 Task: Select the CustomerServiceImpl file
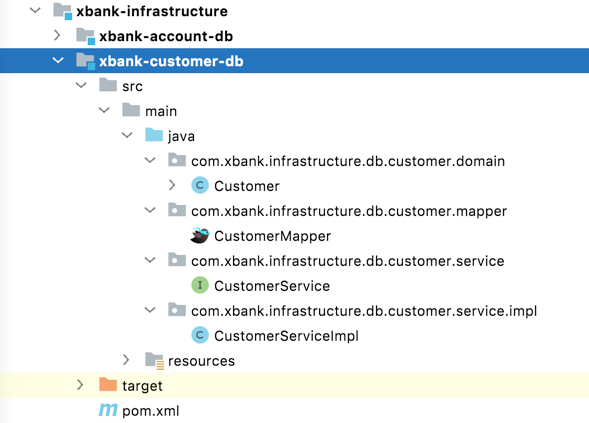click(x=286, y=336)
